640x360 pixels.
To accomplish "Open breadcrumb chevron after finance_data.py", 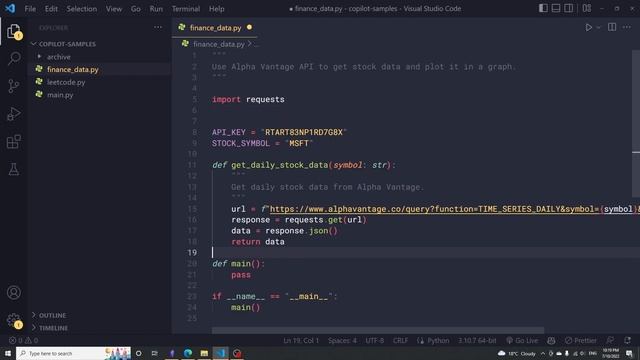I will (249, 43).
